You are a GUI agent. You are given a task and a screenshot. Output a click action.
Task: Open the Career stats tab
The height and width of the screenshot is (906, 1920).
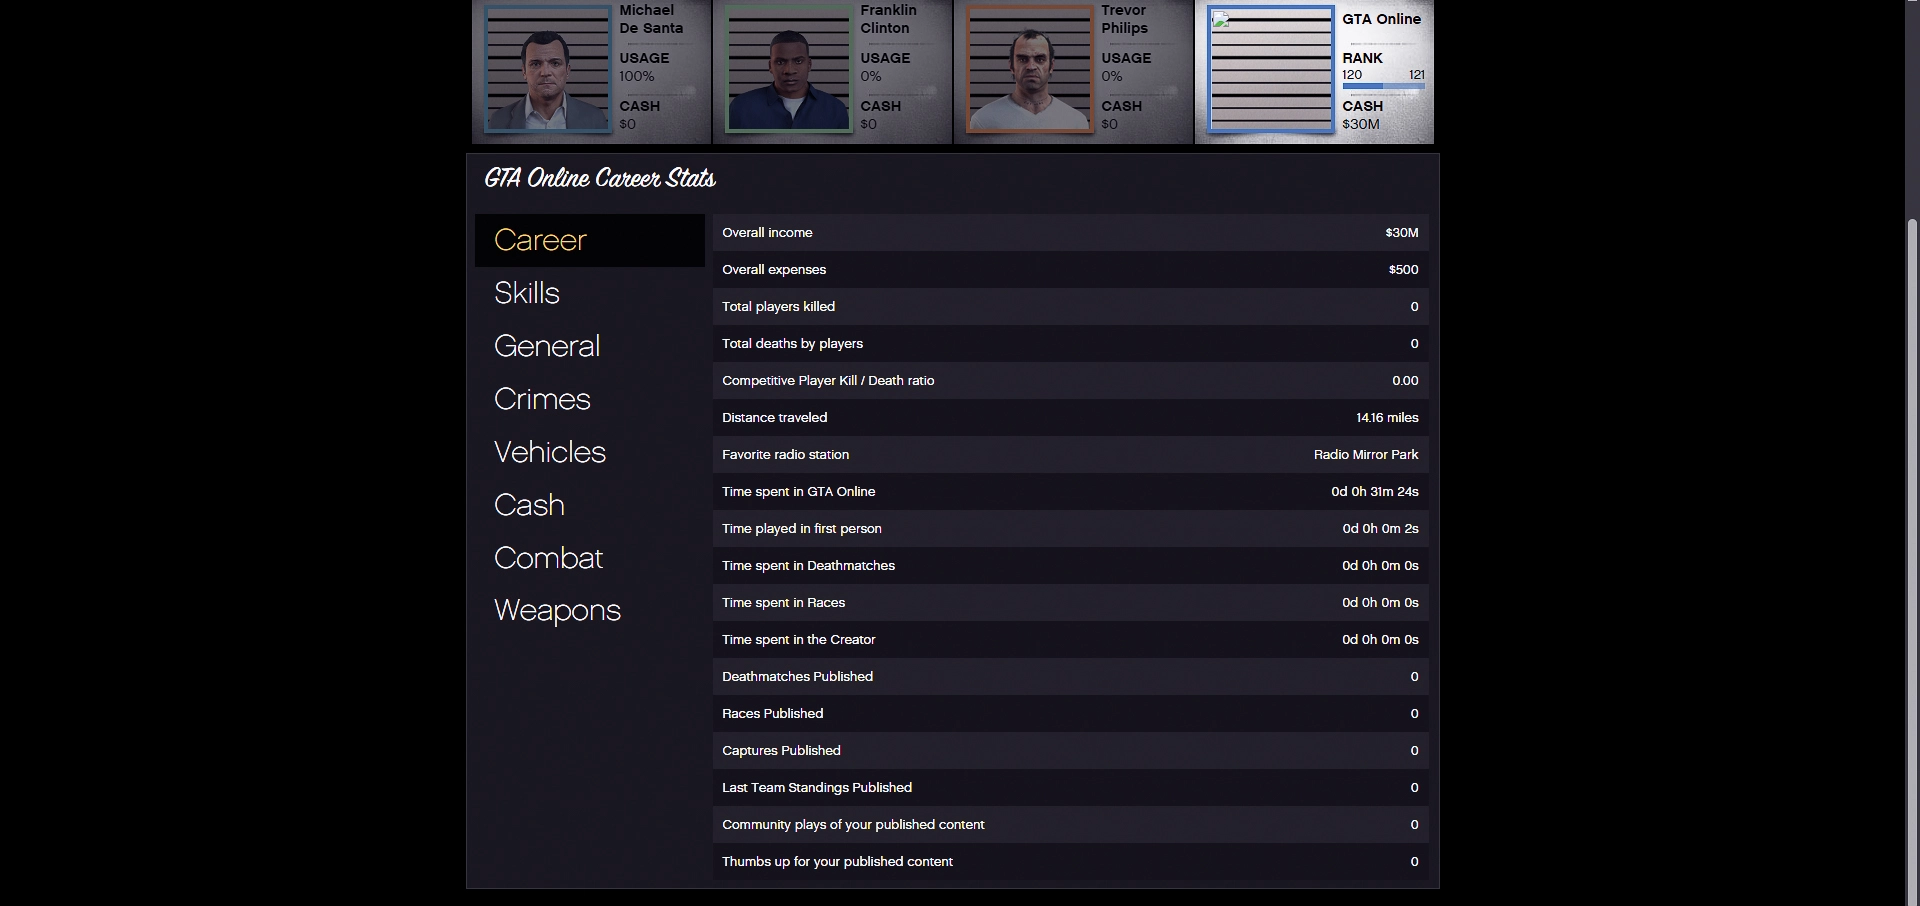click(x=590, y=240)
